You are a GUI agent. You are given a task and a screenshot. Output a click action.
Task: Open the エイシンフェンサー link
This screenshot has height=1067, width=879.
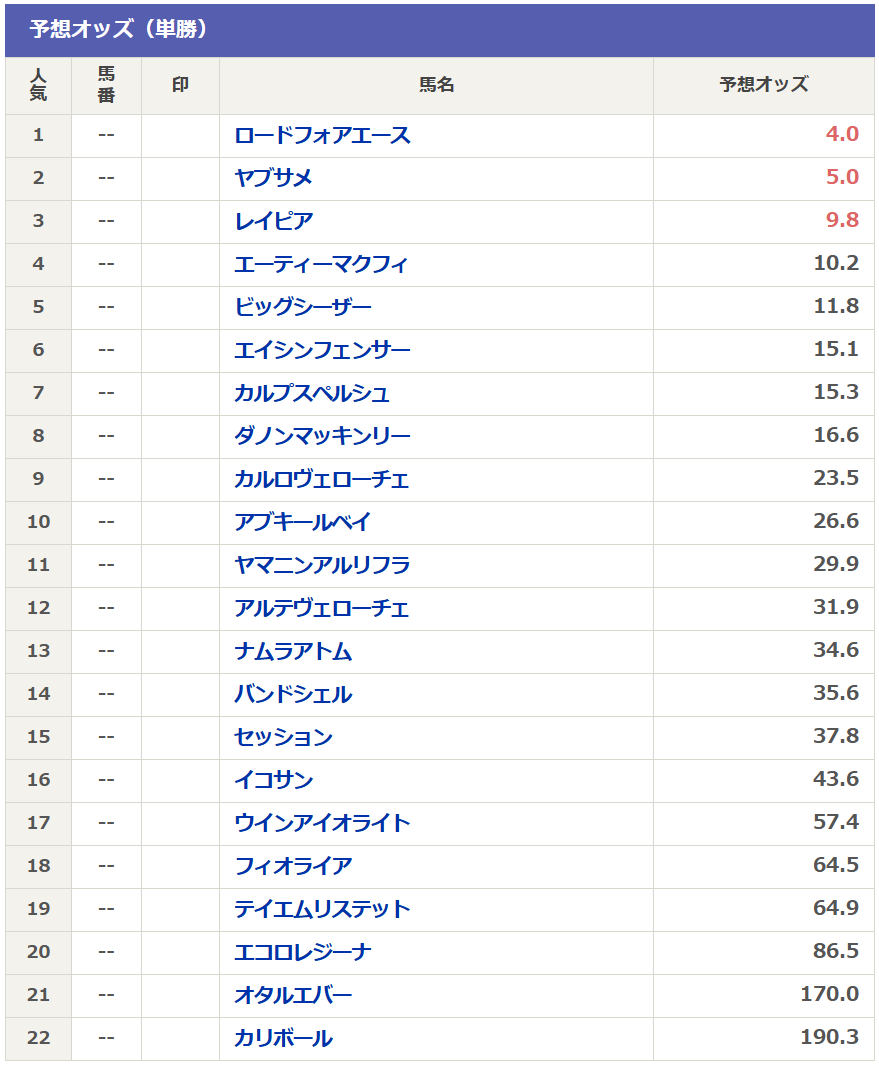[322, 350]
